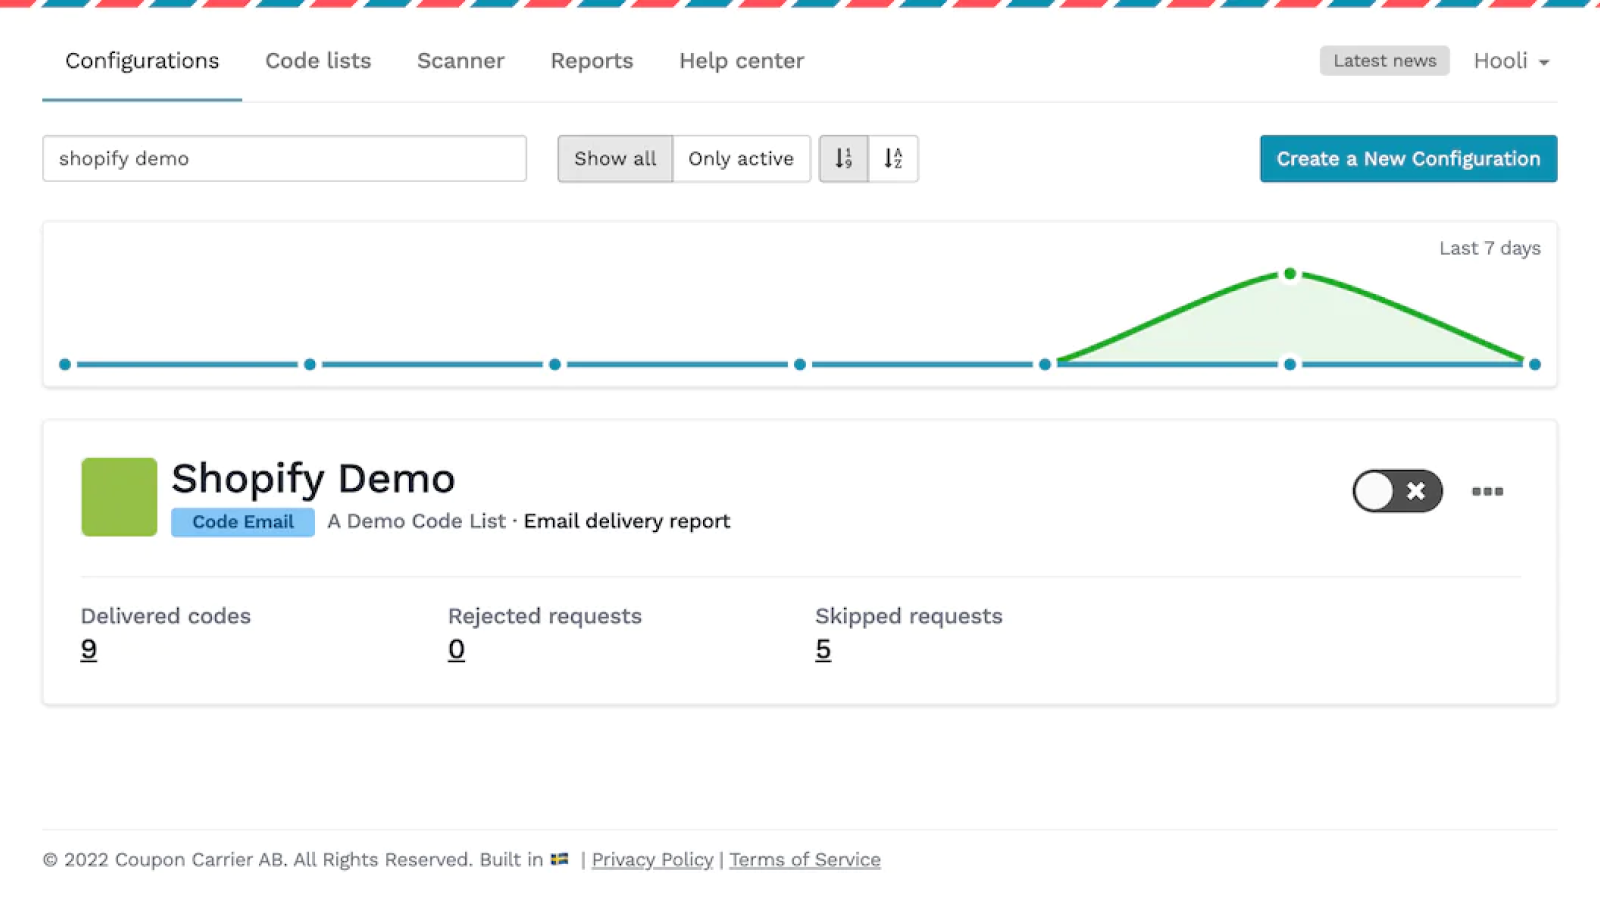The height and width of the screenshot is (900, 1600).
Task: Click the rejected requests count 0
Action: [456, 650]
